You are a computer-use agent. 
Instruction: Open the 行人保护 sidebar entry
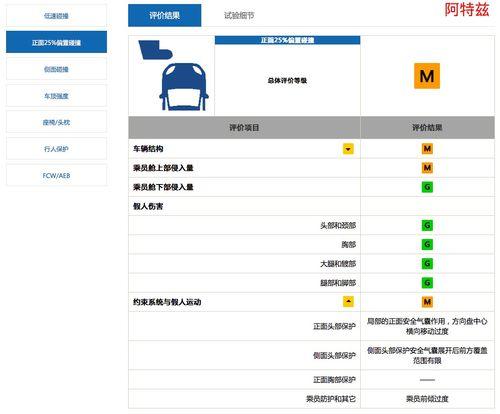[x=56, y=149]
